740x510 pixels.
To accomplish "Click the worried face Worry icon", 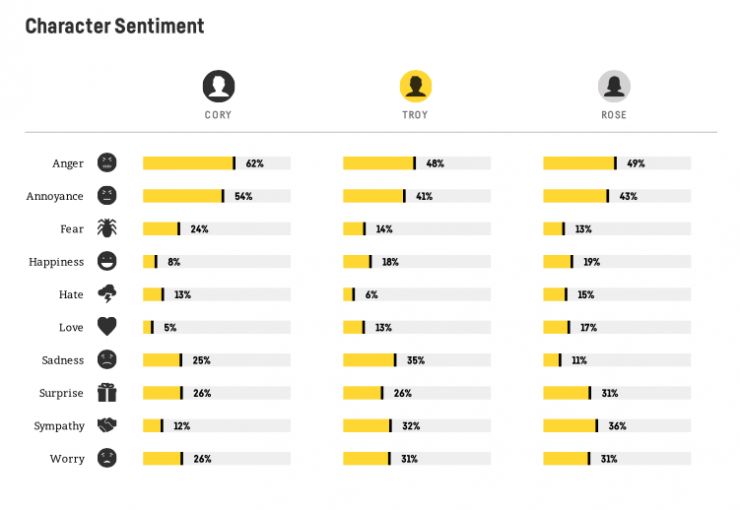I will [x=107, y=459].
